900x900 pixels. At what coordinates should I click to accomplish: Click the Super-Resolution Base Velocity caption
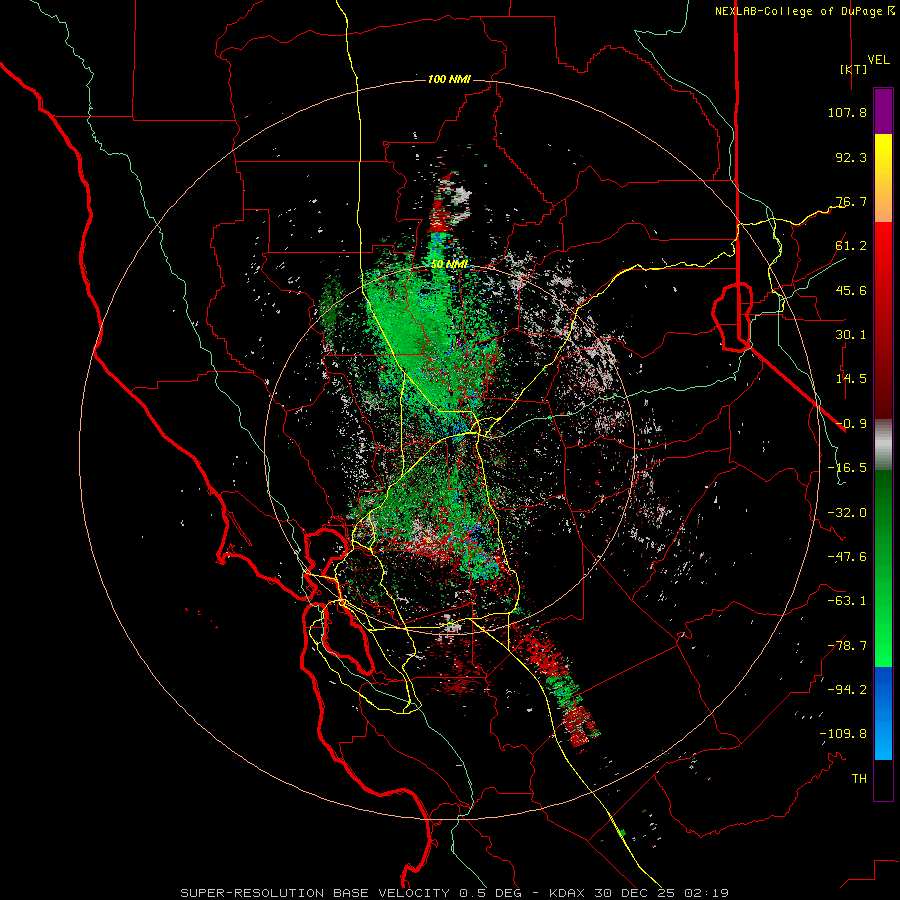pos(455,893)
